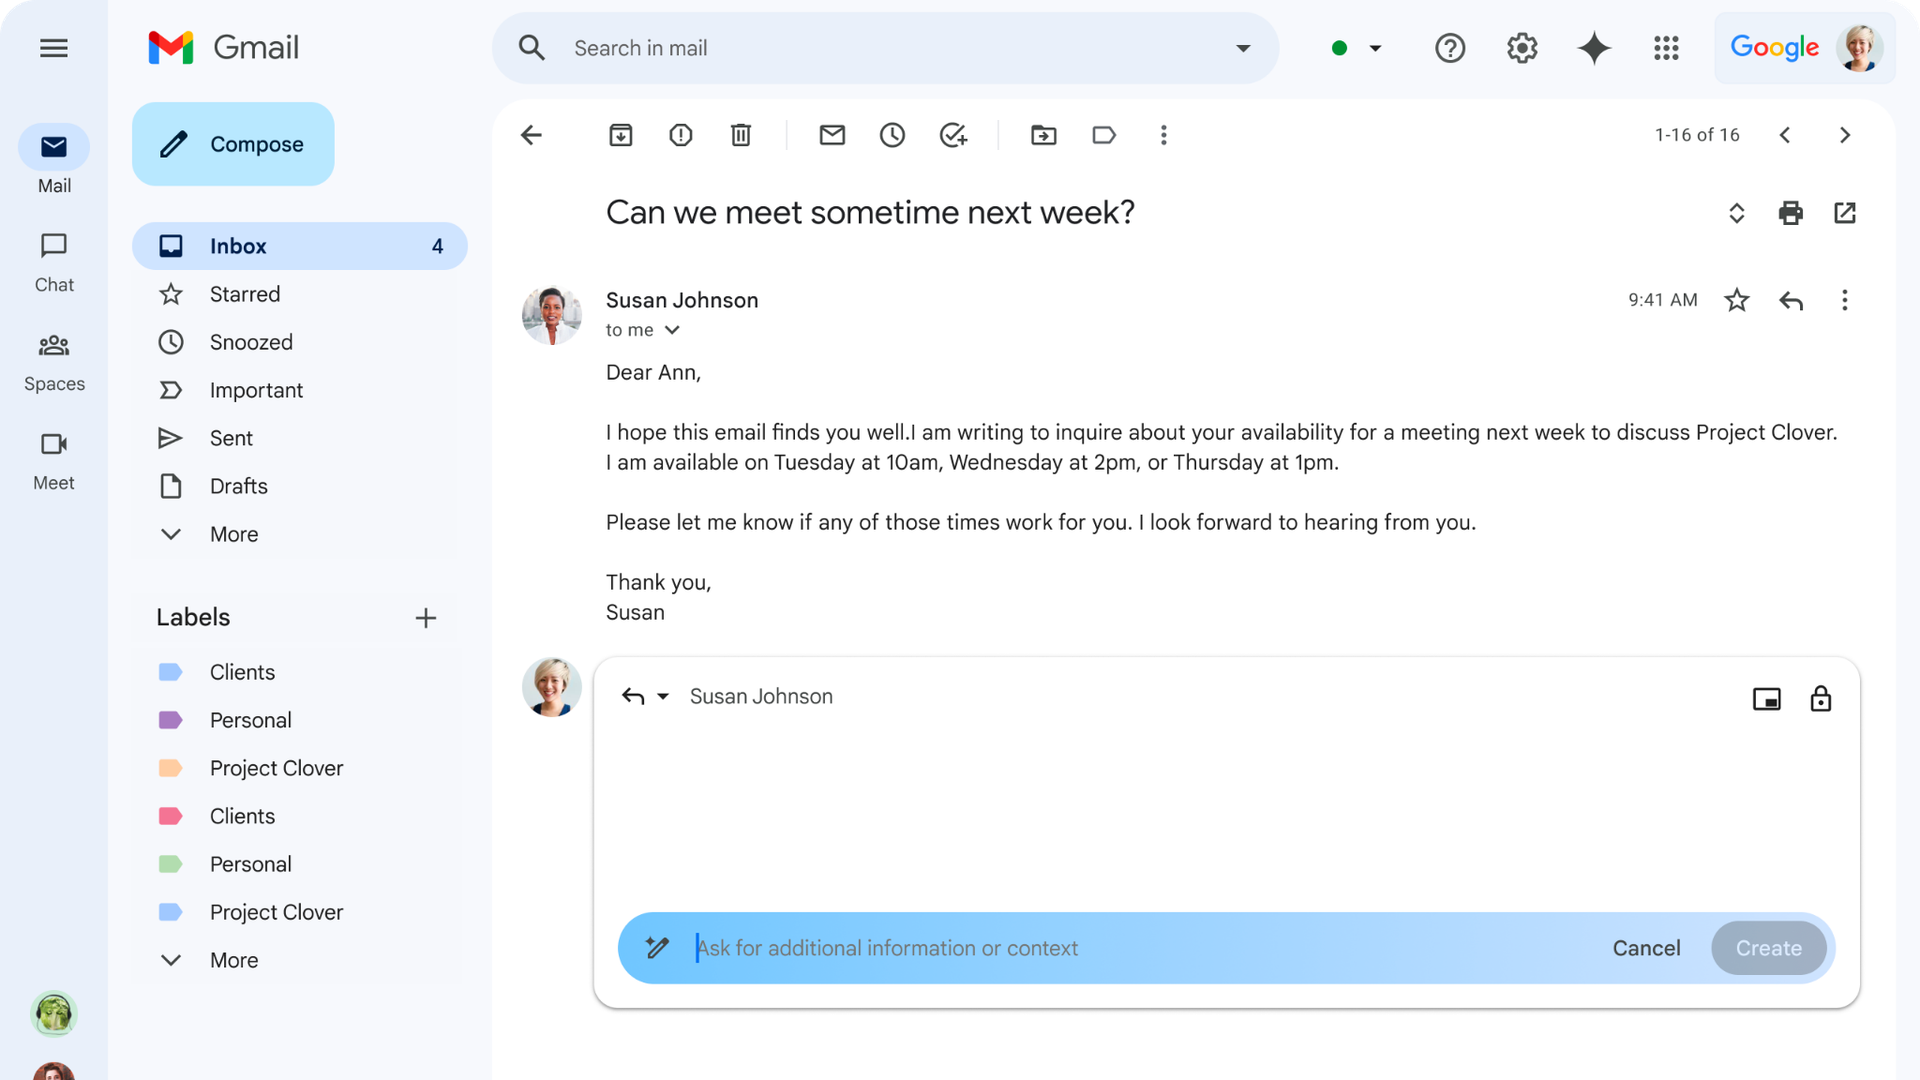
Task: Open the Gemini sparkle feature
Action: (x=1594, y=48)
